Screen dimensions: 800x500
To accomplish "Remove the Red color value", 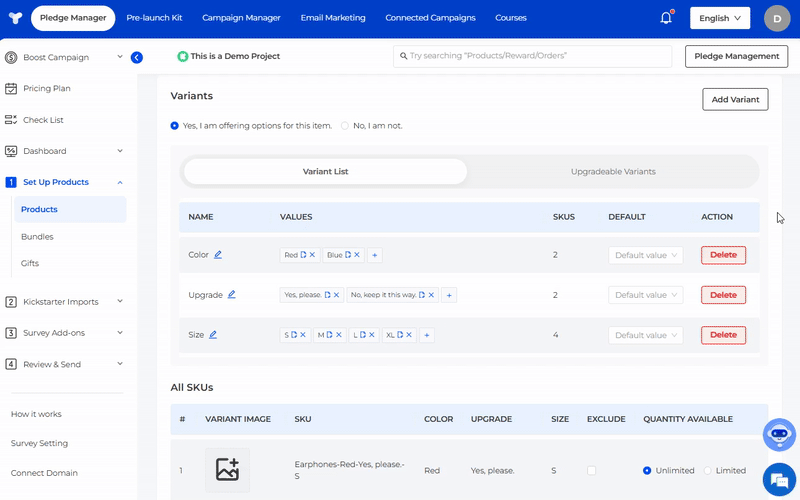I will (x=312, y=255).
